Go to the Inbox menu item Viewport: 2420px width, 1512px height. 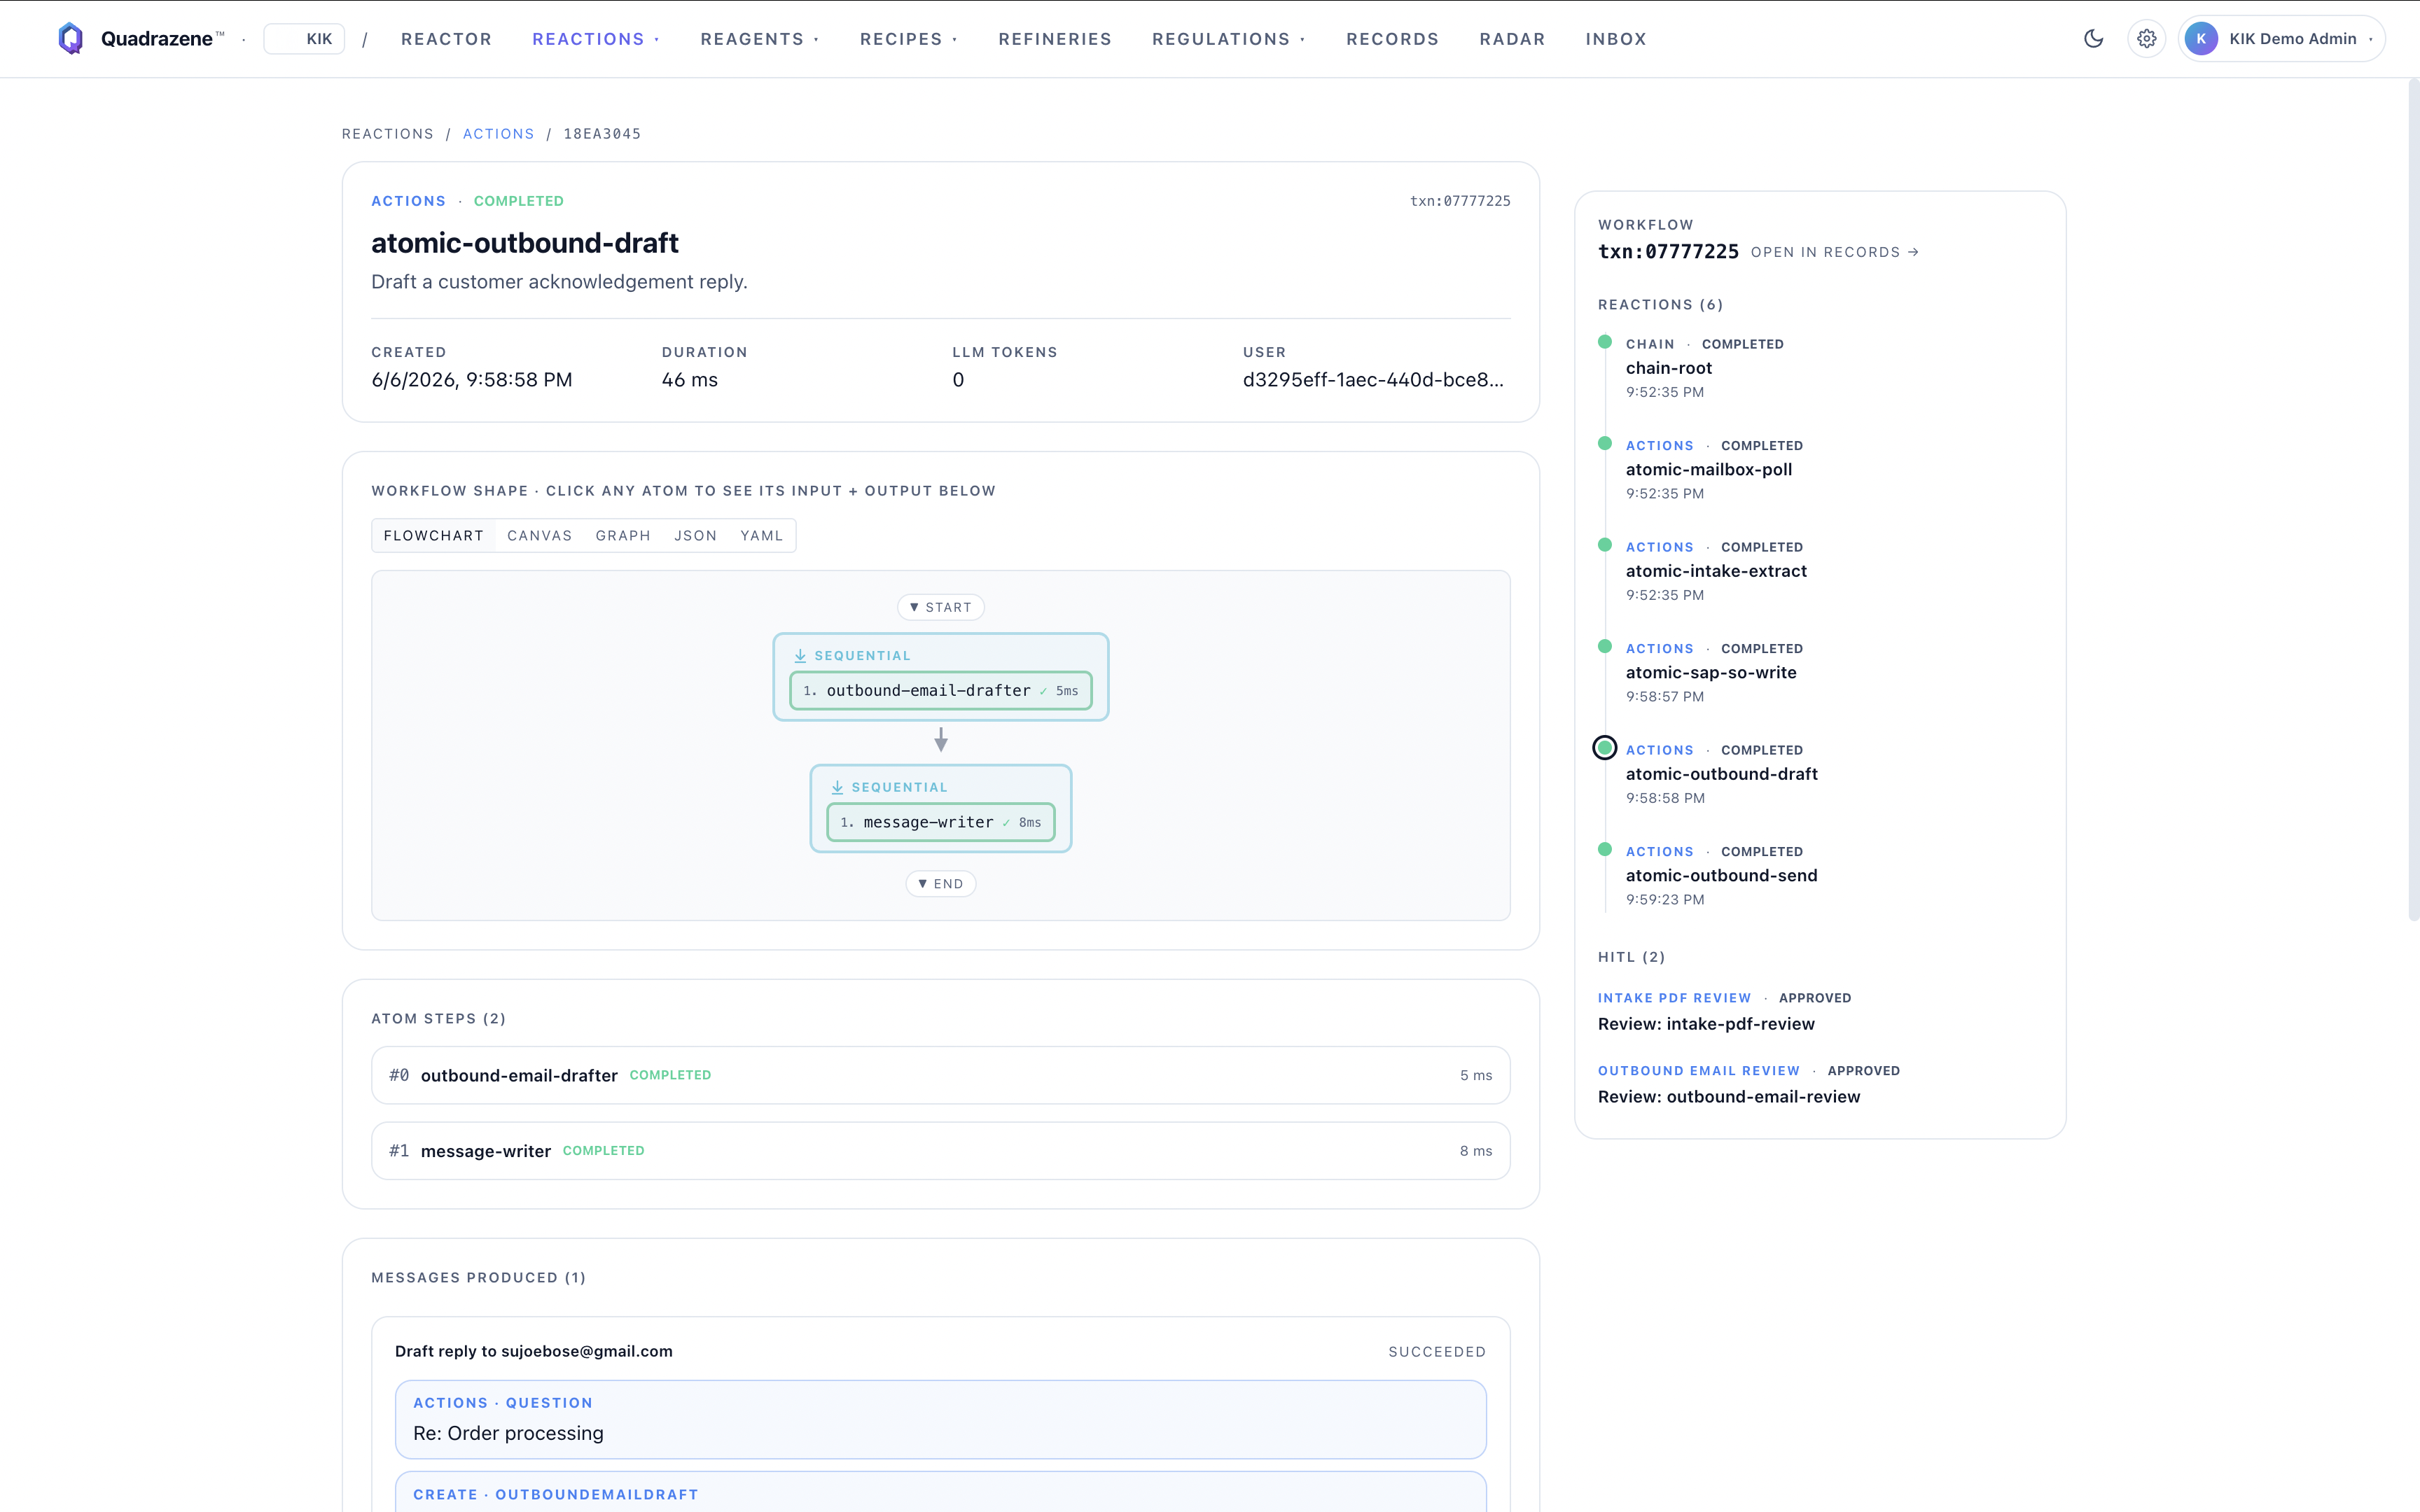(x=1616, y=39)
